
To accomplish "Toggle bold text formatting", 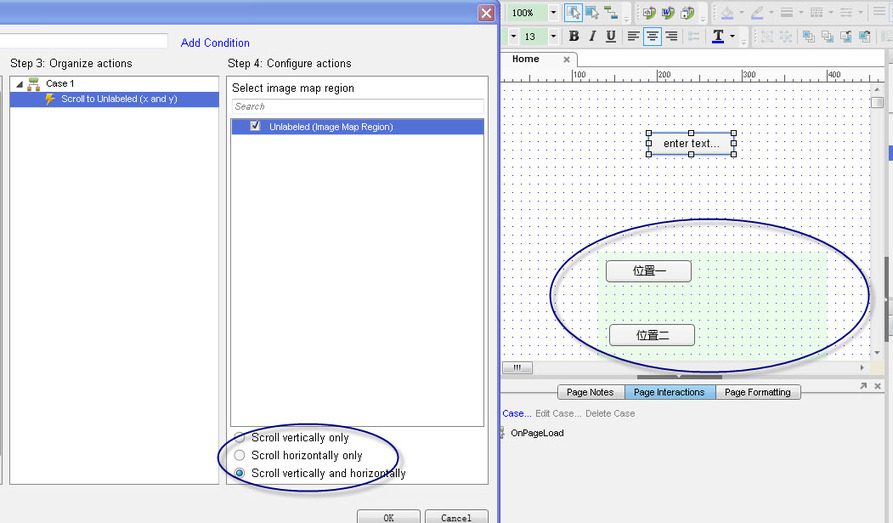I will (x=574, y=36).
